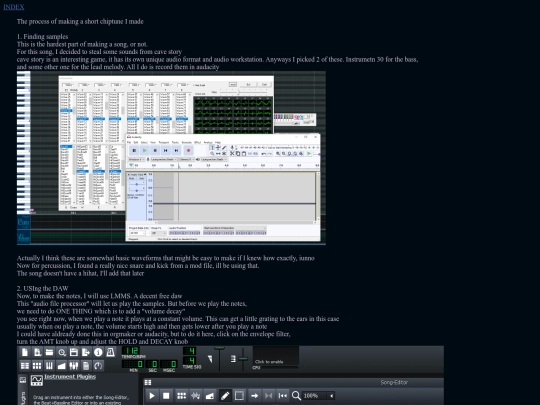
Task: Click the Undo icon in Audacity
Action: 264,153
